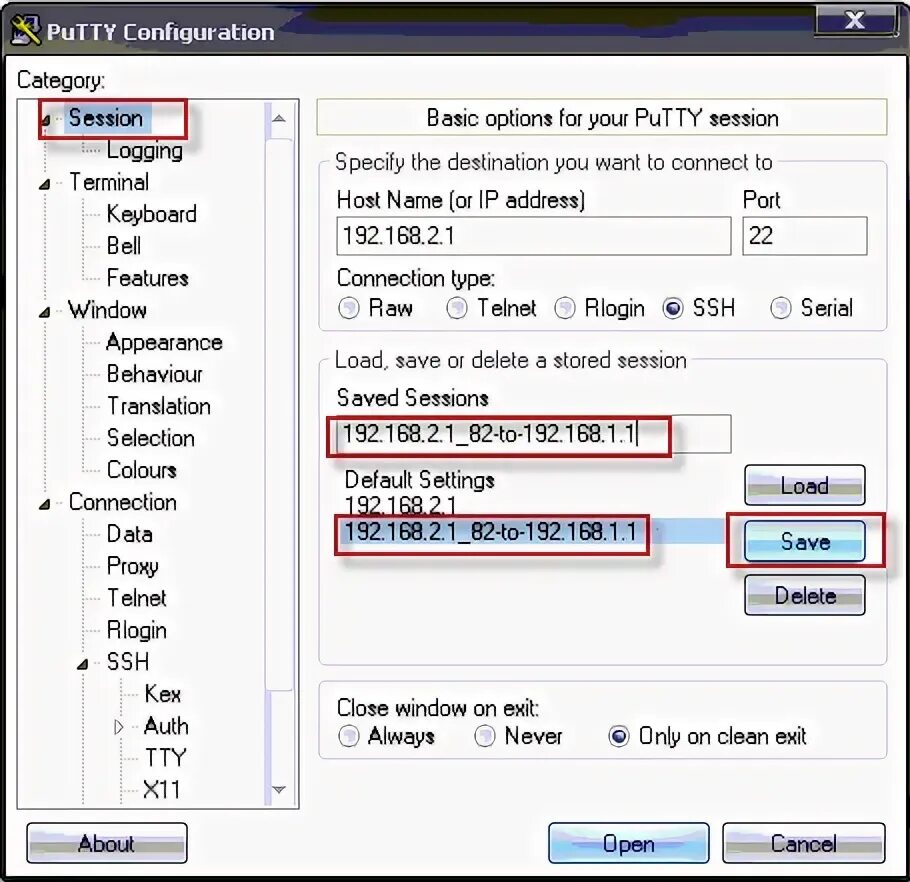Collapse the Terminal tree node
This screenshot has width=910, height=882.
tap(45, 185)
